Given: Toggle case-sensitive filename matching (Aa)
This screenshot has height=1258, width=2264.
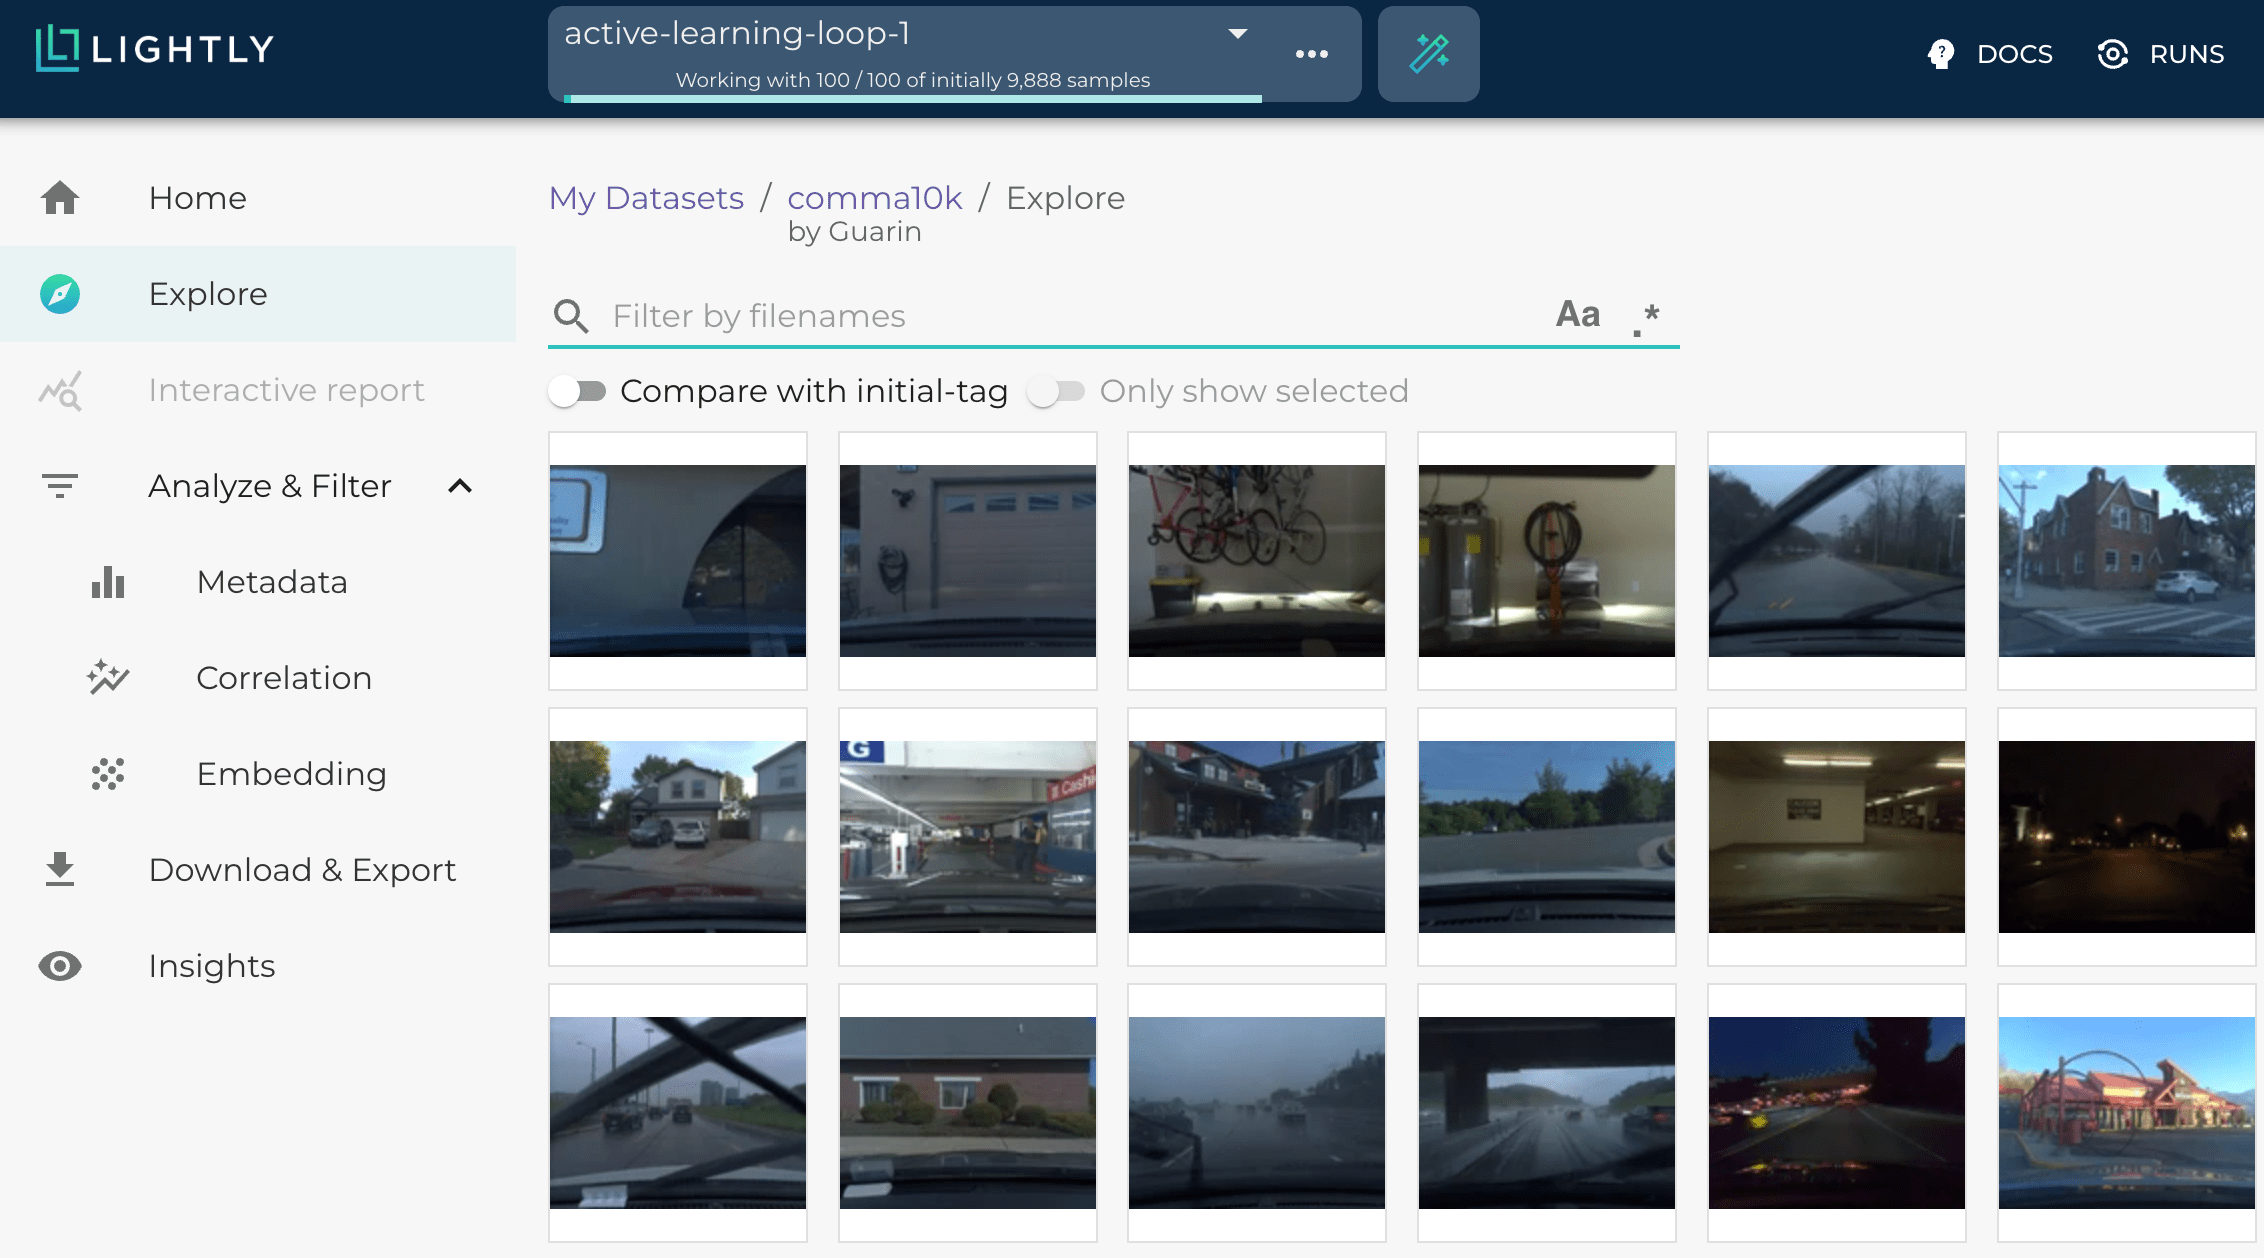Looking at the screenshot, I should [1578, 314].
